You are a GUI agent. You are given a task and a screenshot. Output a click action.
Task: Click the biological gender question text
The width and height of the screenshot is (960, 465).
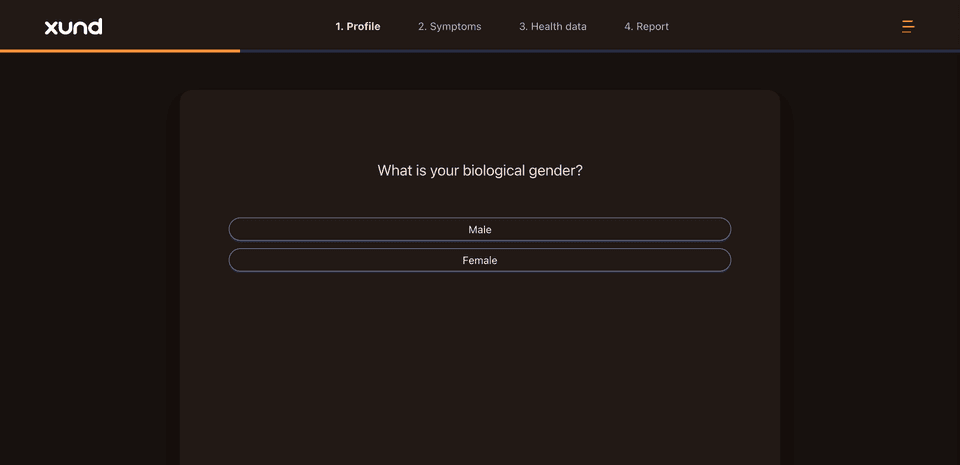click(x=480, y=171)
